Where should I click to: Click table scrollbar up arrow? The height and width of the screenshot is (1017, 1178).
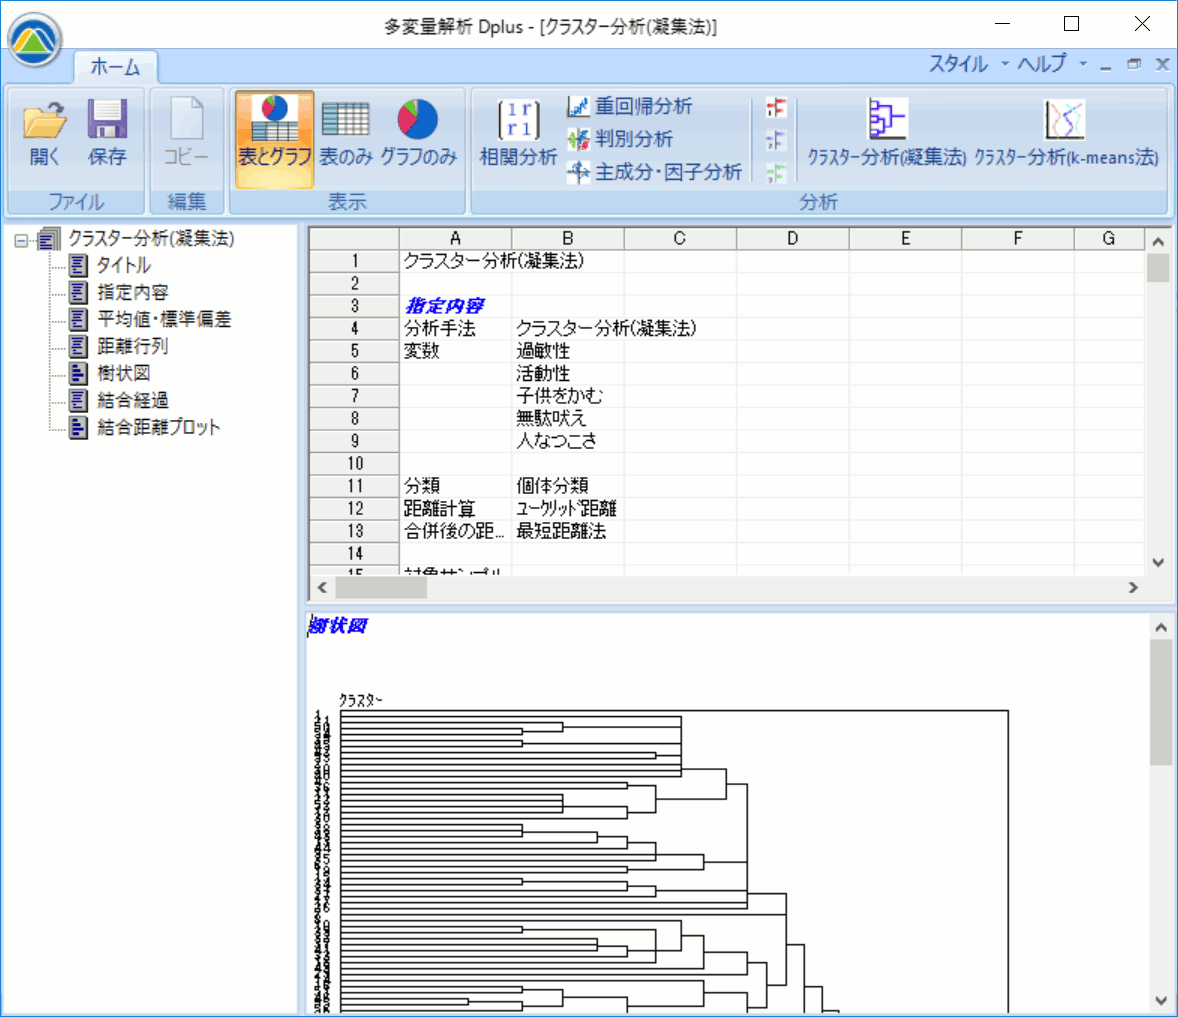click(x=1158, y=242)
